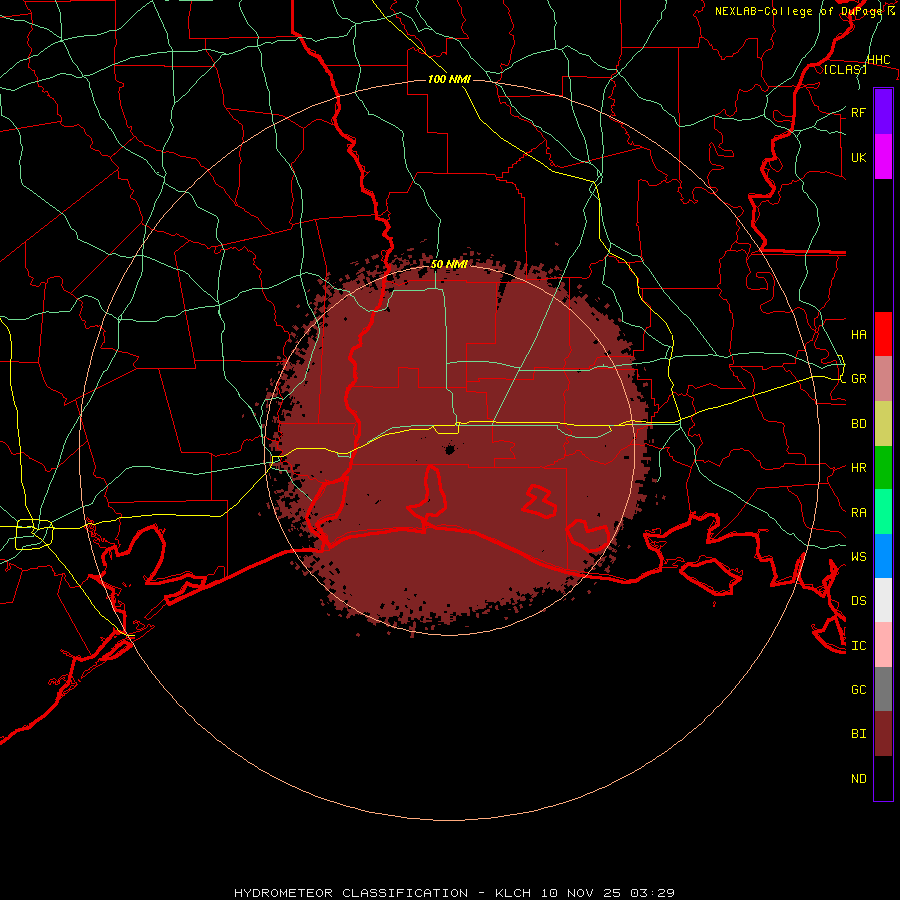900x900 pixels.
Task: Click the BD legend label
Action: tap(858, 424)
